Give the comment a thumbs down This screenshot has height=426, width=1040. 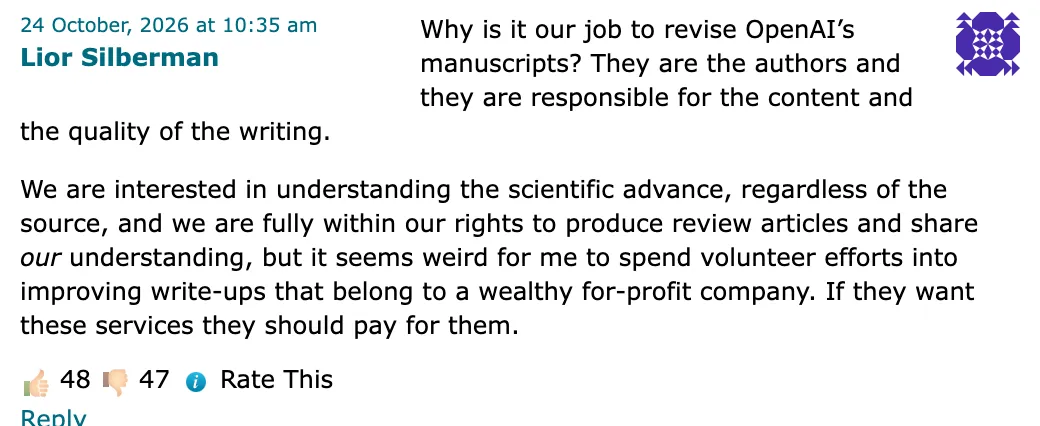click(x=115, y=383)
